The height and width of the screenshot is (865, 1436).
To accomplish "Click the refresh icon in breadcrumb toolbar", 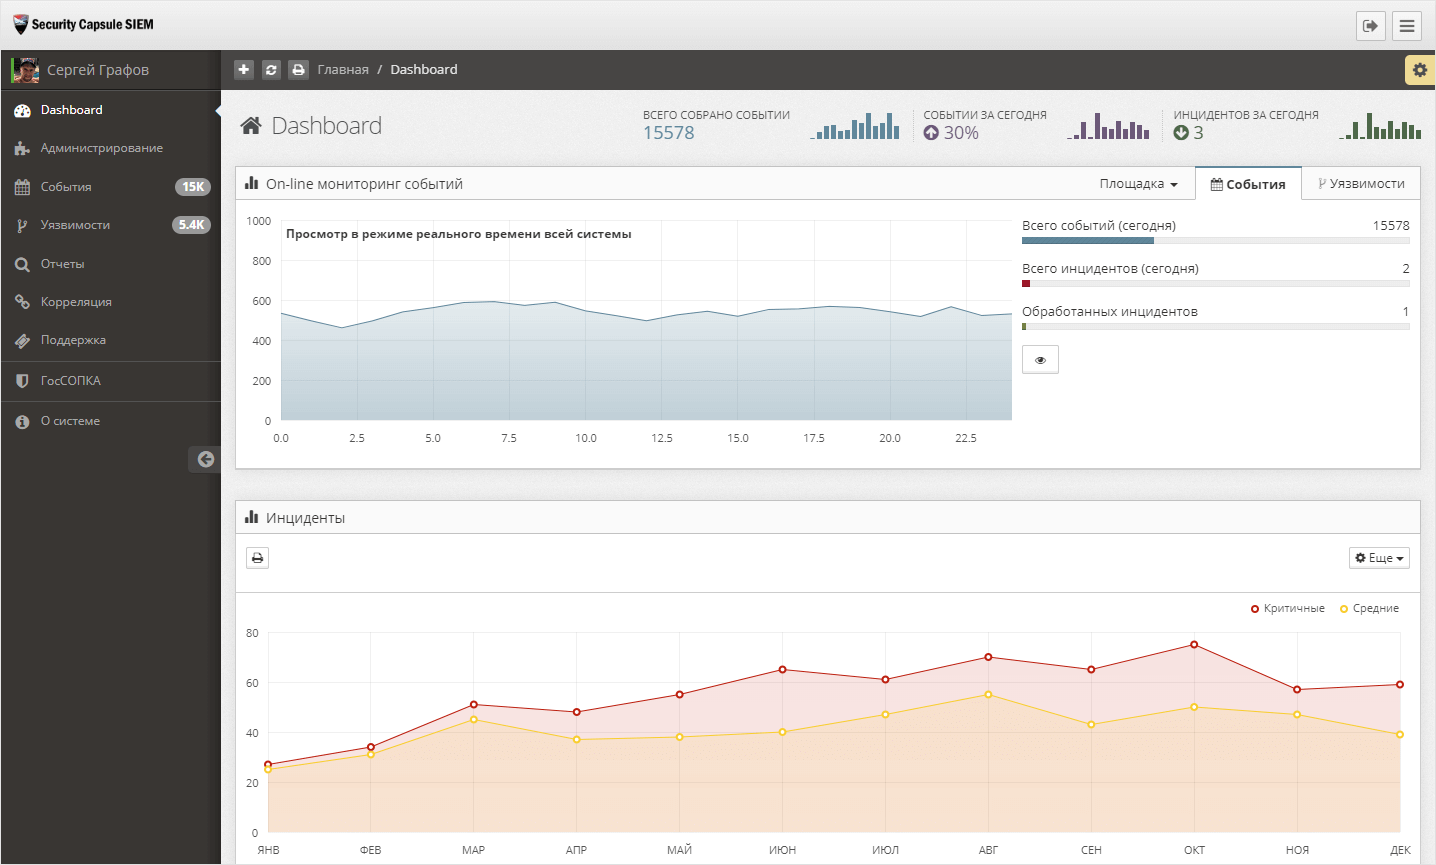I will coord(271,69).
